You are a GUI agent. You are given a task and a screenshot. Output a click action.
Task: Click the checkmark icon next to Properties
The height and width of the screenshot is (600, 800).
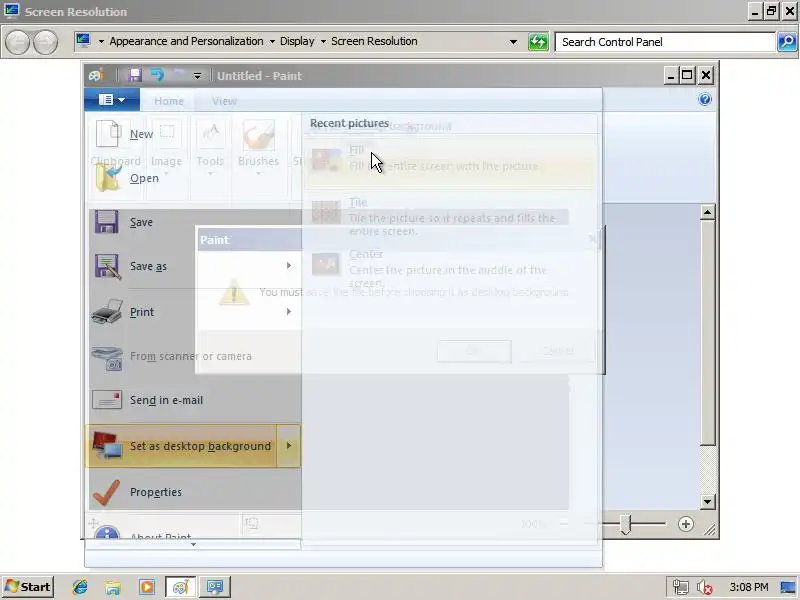tap(107, 492)
